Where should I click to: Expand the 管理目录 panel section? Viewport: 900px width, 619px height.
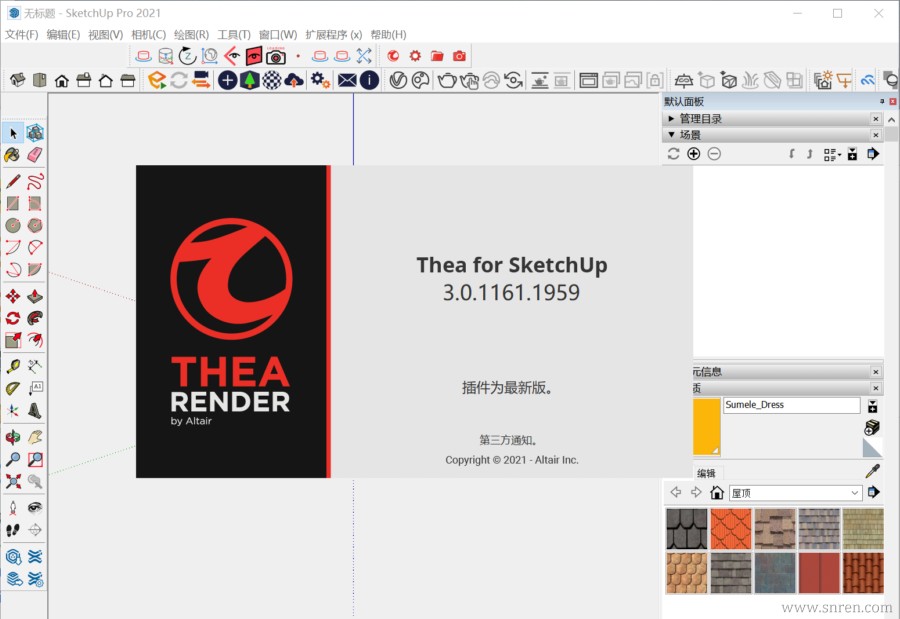[x=672, y=119]
